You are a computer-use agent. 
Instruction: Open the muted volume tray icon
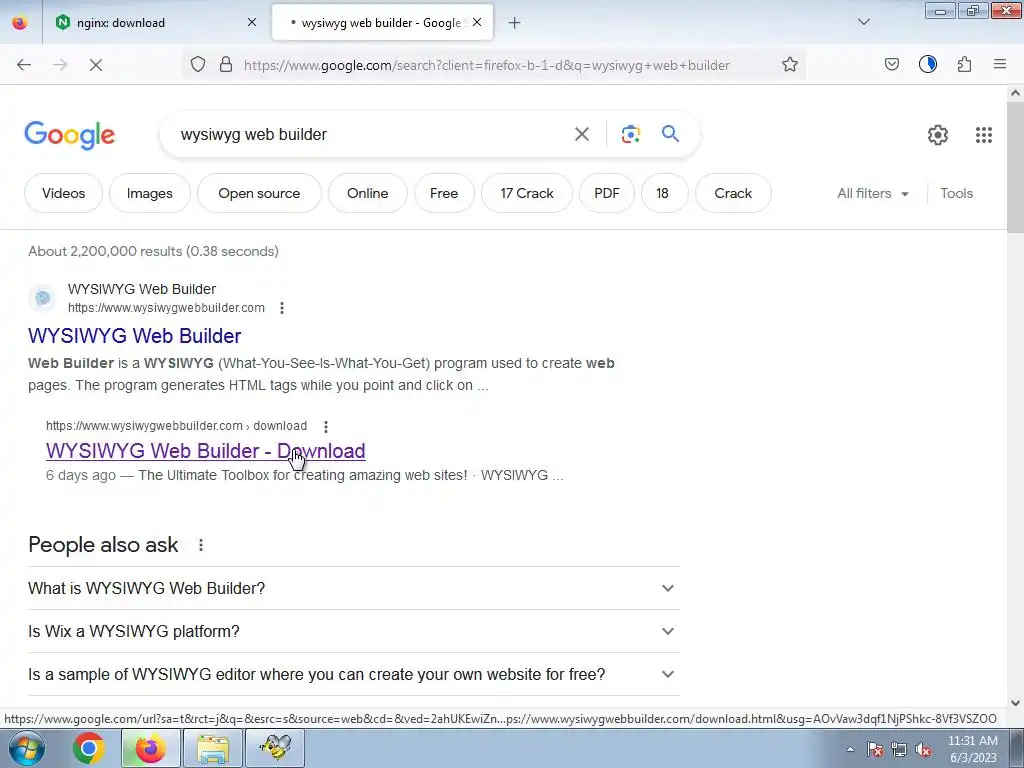(923, 749)
